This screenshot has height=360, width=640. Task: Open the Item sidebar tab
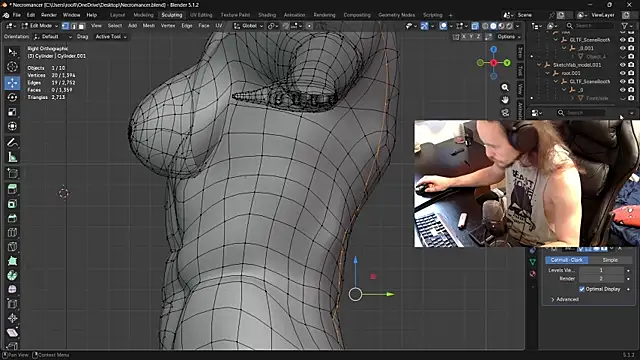click(520, 52)
